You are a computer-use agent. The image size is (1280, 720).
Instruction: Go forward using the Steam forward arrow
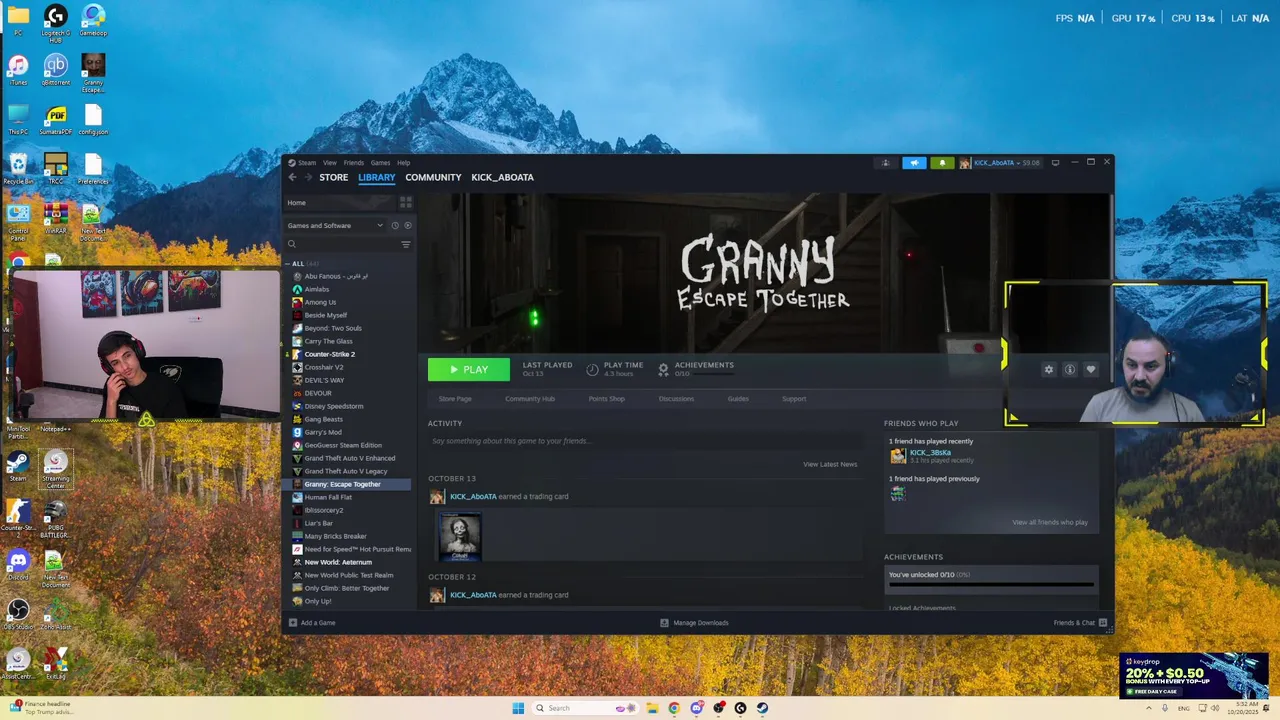[x=307, y=177]
